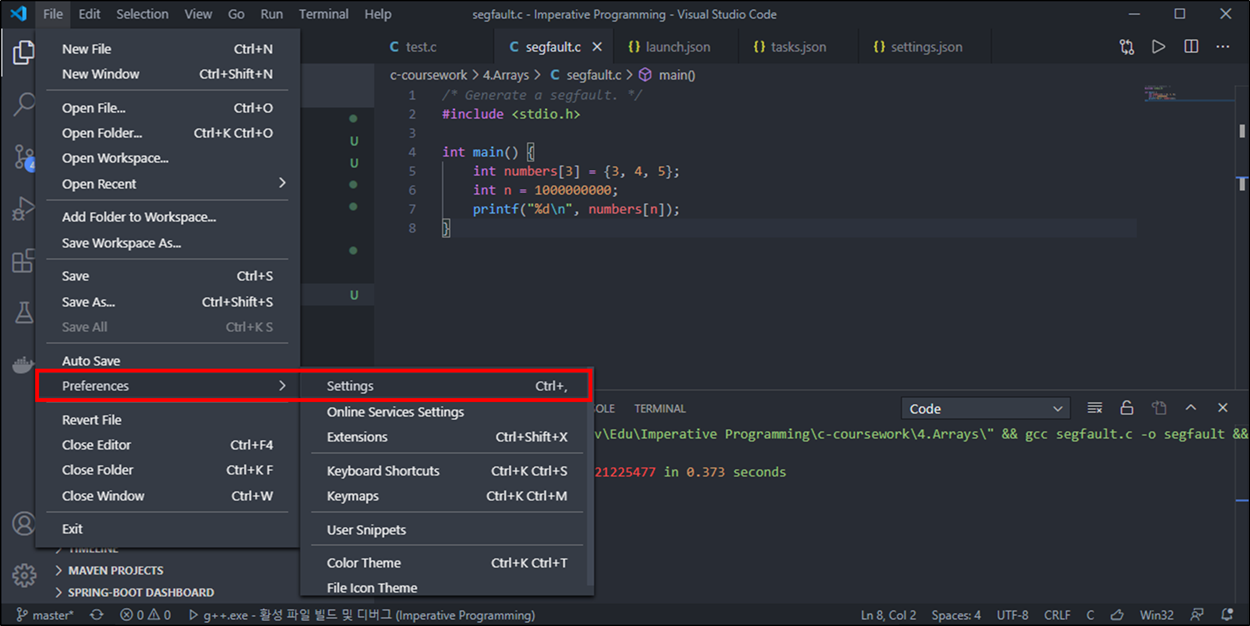Open the Manage gear icon

[x=23, y=576]
